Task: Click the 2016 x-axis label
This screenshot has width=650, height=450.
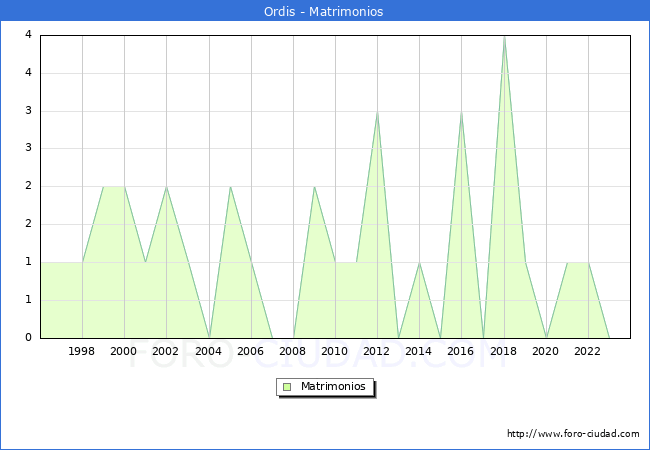Action: click(x=461, y=351)
